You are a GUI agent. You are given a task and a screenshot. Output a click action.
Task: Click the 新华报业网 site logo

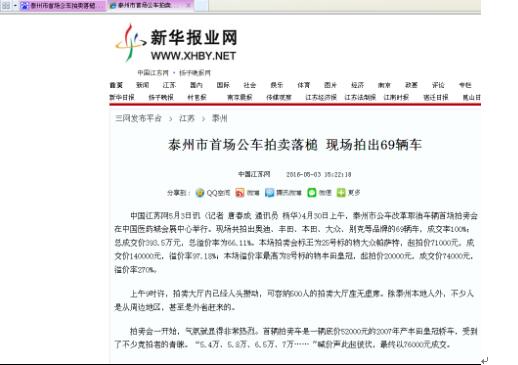[177, 43]
